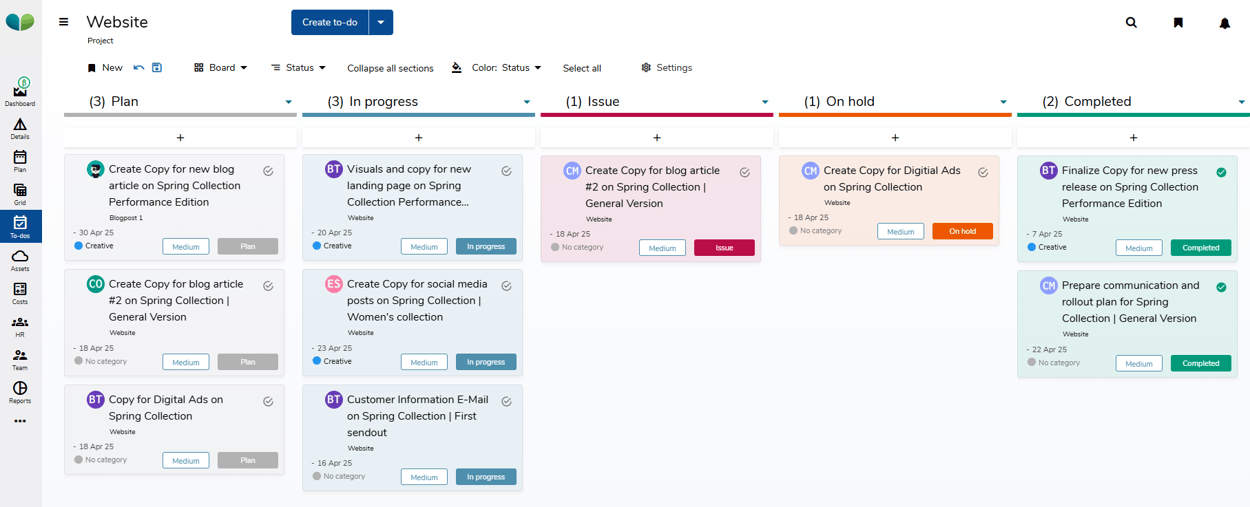Click Collapse all sections

(390, 69)
